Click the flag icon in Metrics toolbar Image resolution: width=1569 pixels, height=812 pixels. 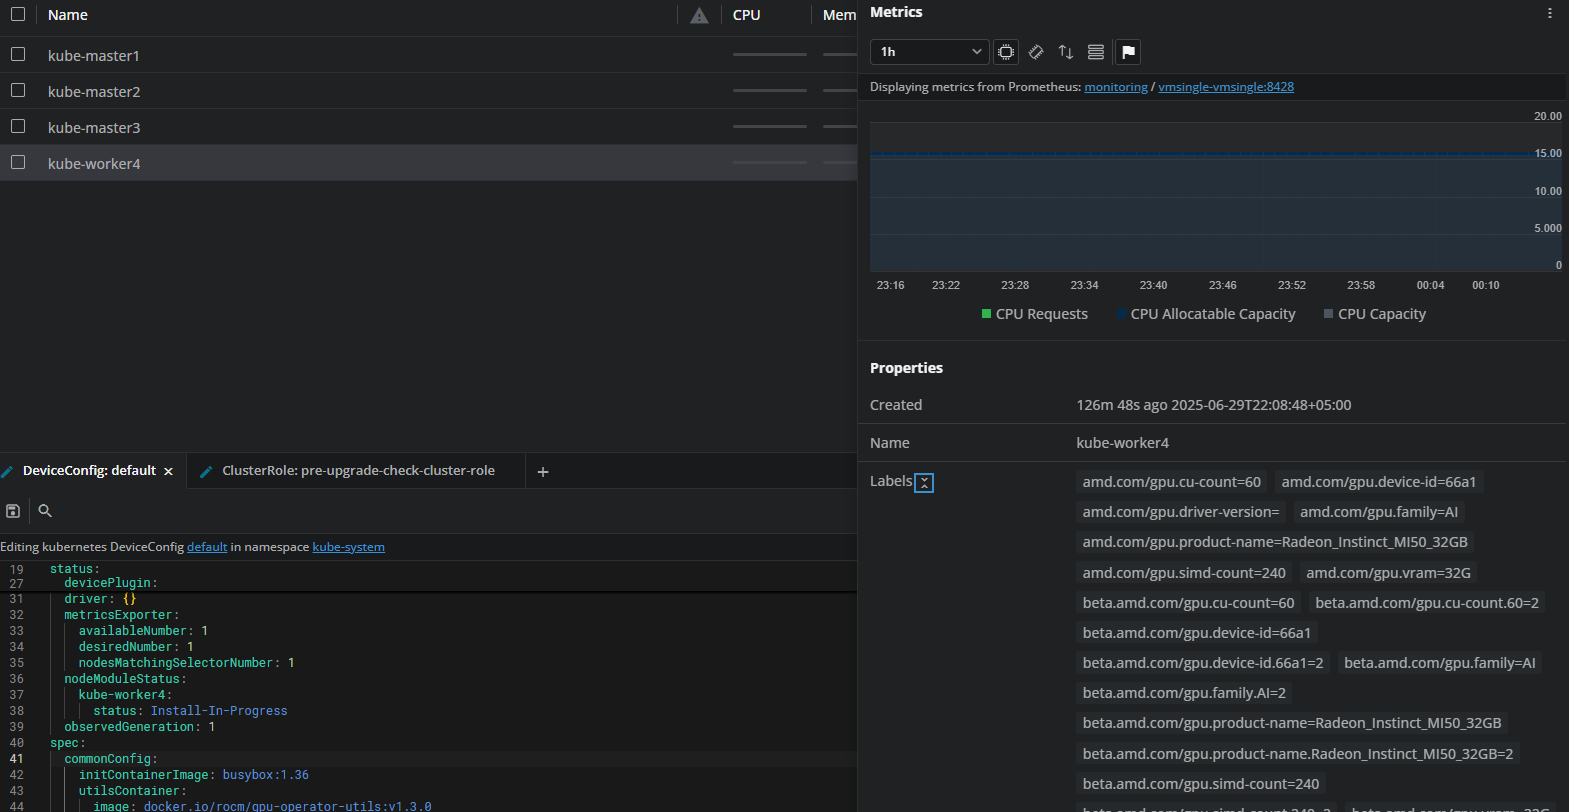pos(1128,52)
